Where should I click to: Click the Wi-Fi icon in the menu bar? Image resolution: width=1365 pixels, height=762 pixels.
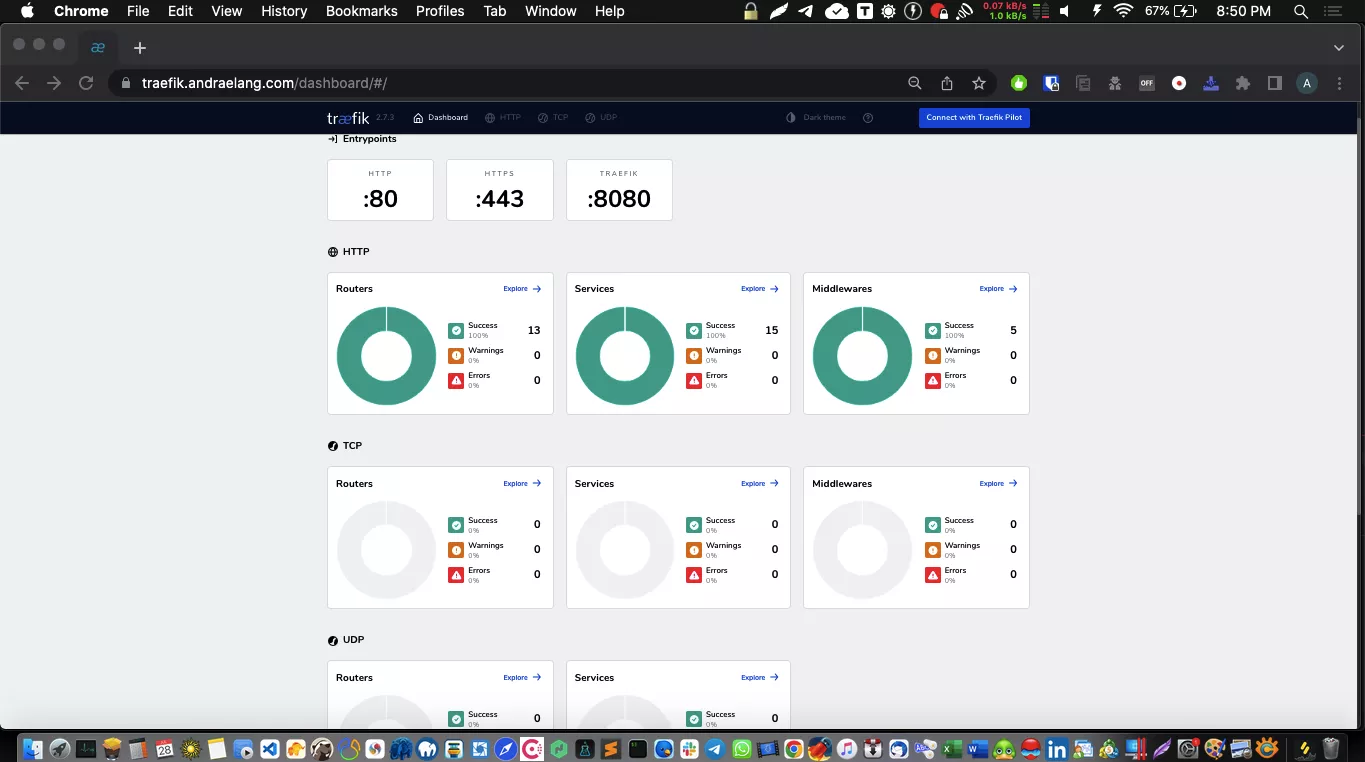tap(1123, 11)
